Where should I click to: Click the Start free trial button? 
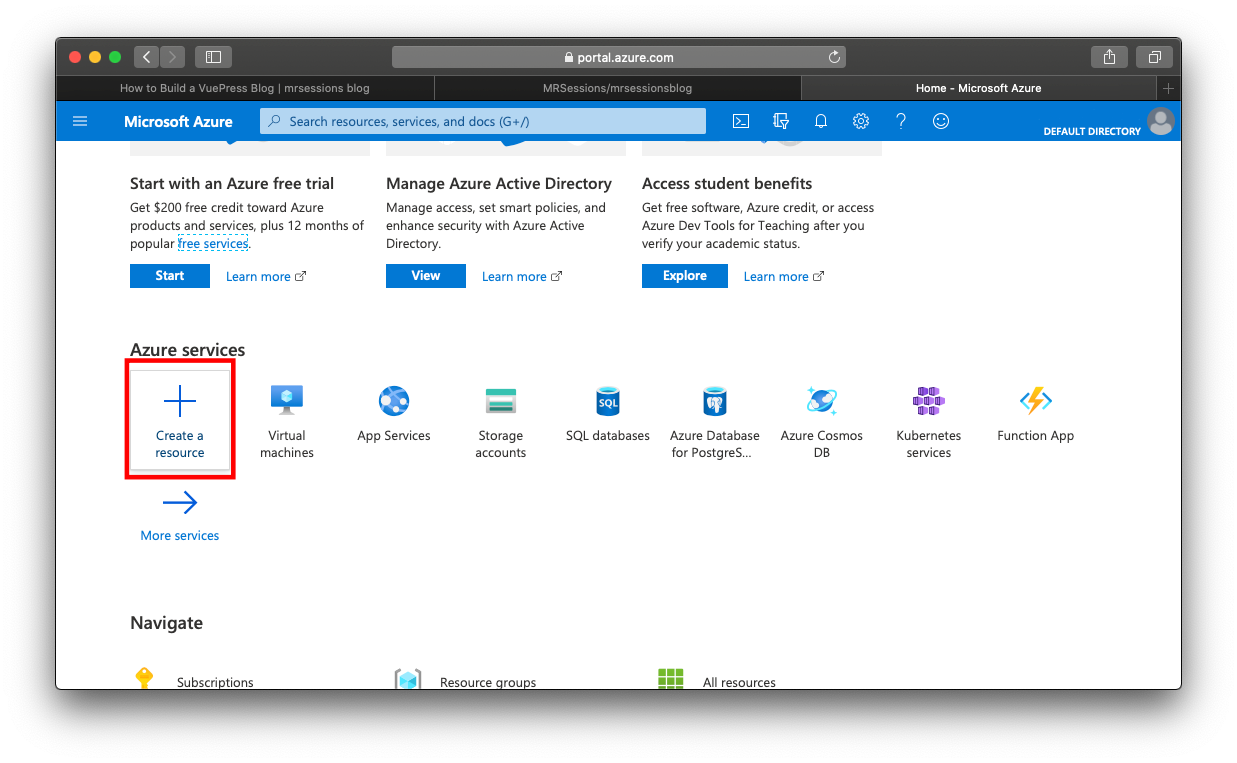click(170, 276)
